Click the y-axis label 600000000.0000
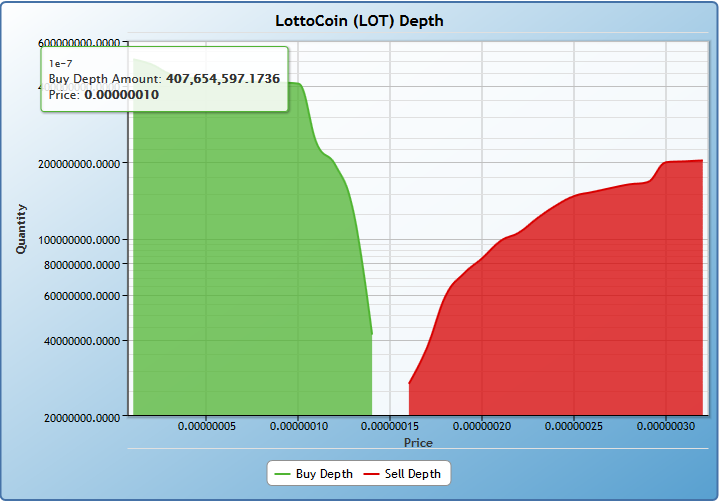719x501 pixels. point(79,43)
